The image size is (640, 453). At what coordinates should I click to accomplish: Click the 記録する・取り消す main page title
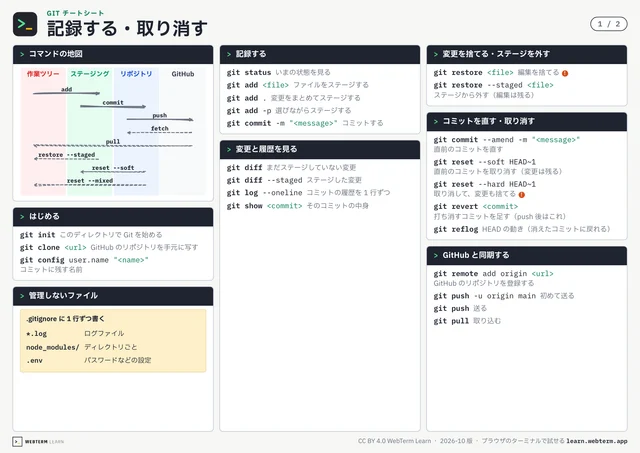coord(127,29)
